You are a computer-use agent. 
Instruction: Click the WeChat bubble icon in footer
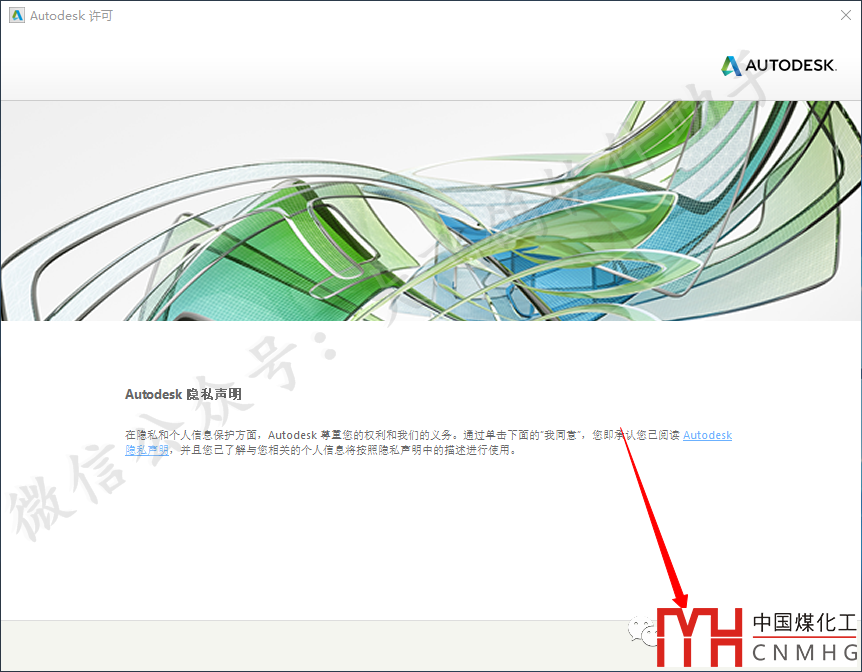641,630
